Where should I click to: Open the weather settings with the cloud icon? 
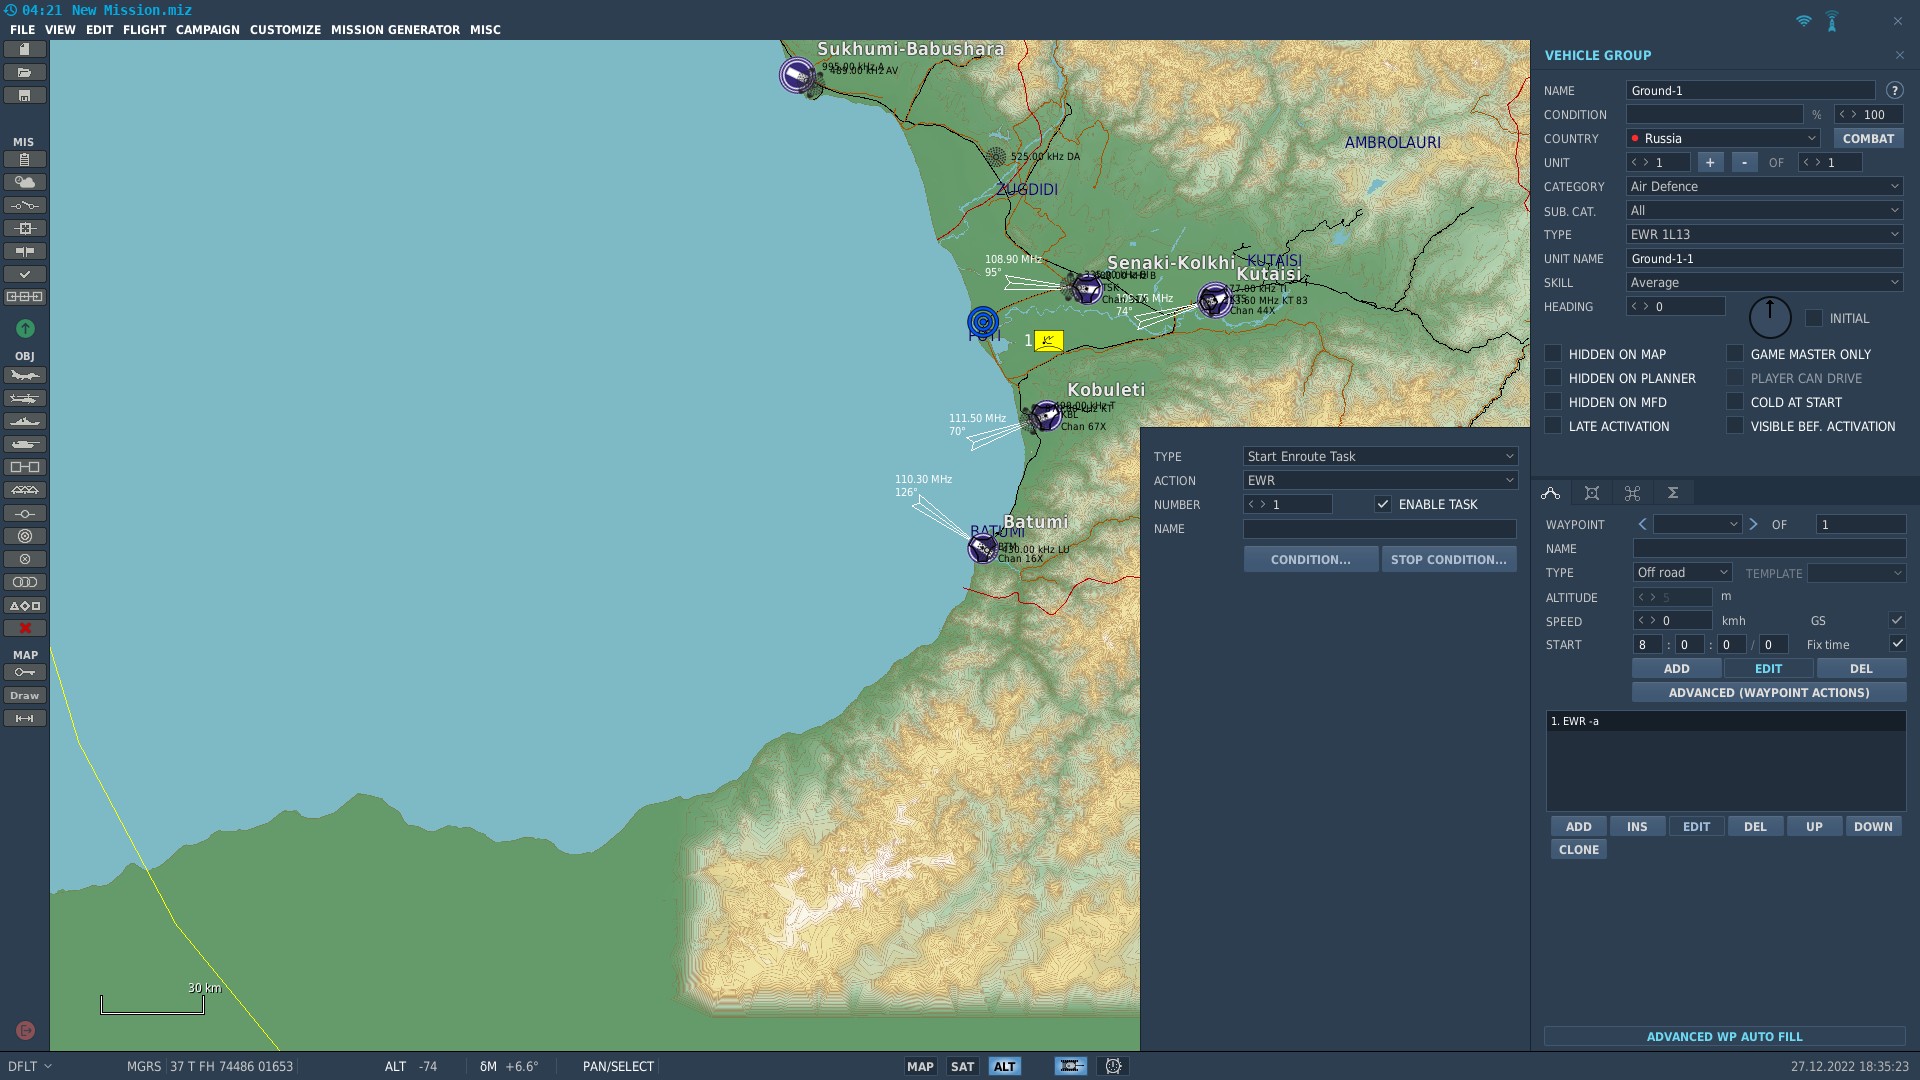click(25, 182)
